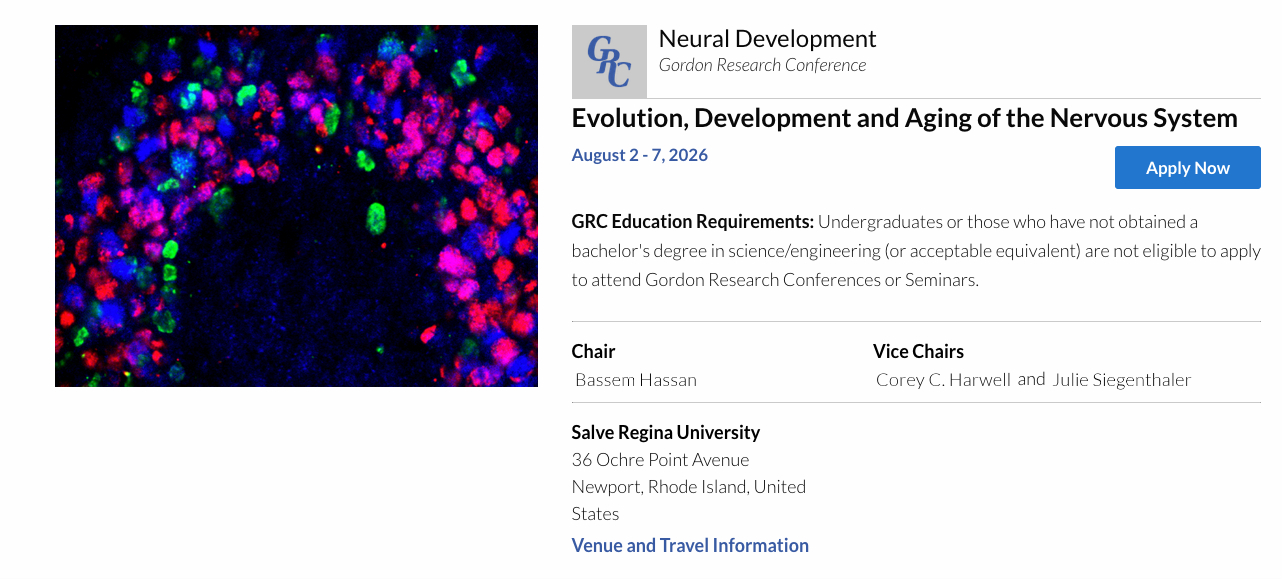The height and width of the screenshot is (579, 1282).
Task: Click the Newport, Rhode Island address line
Action: pos(688,487)
